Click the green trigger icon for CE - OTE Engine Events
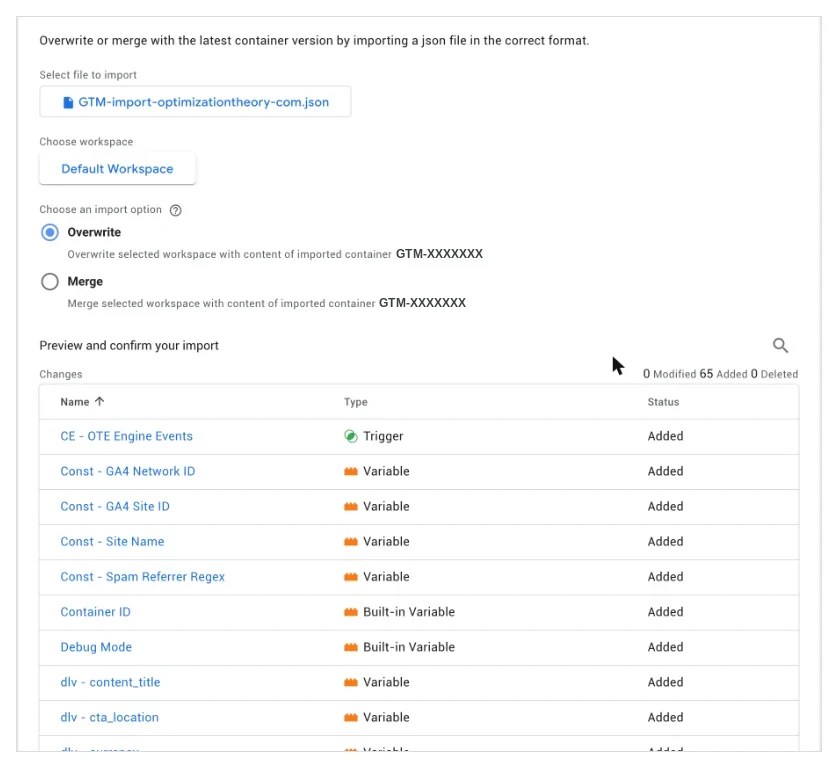The height and width of the screenshot is (768, 838). click(351, 436)
